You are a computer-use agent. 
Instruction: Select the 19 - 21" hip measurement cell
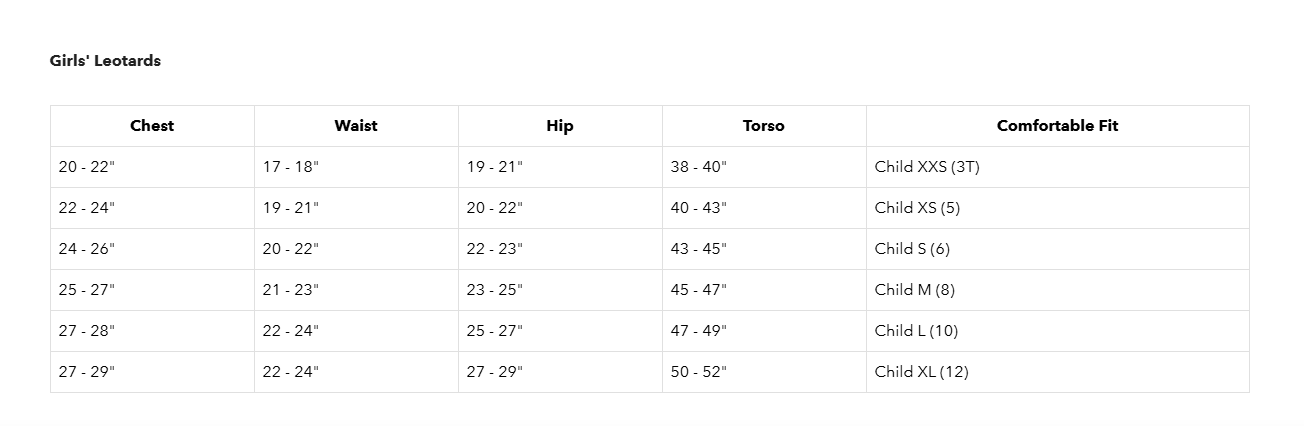click(x=495, y=167)
